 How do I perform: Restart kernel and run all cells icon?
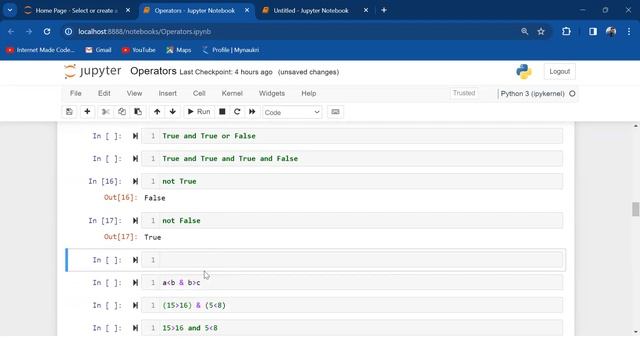tap(252, 112)
